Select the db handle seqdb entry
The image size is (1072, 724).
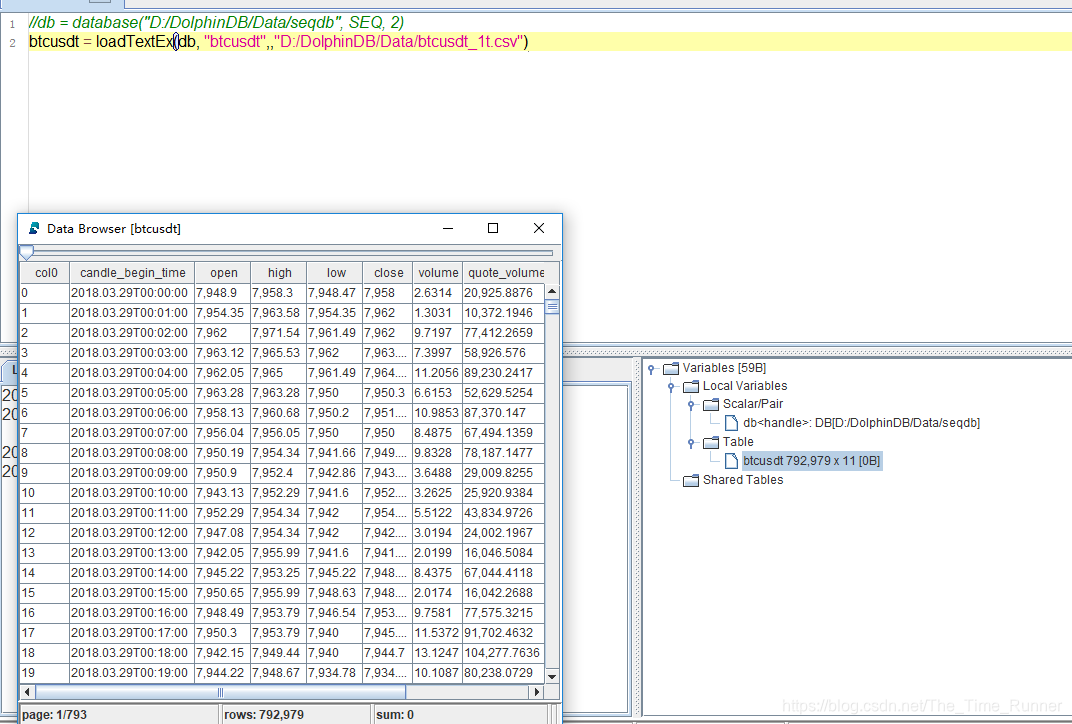click(861, 423)
